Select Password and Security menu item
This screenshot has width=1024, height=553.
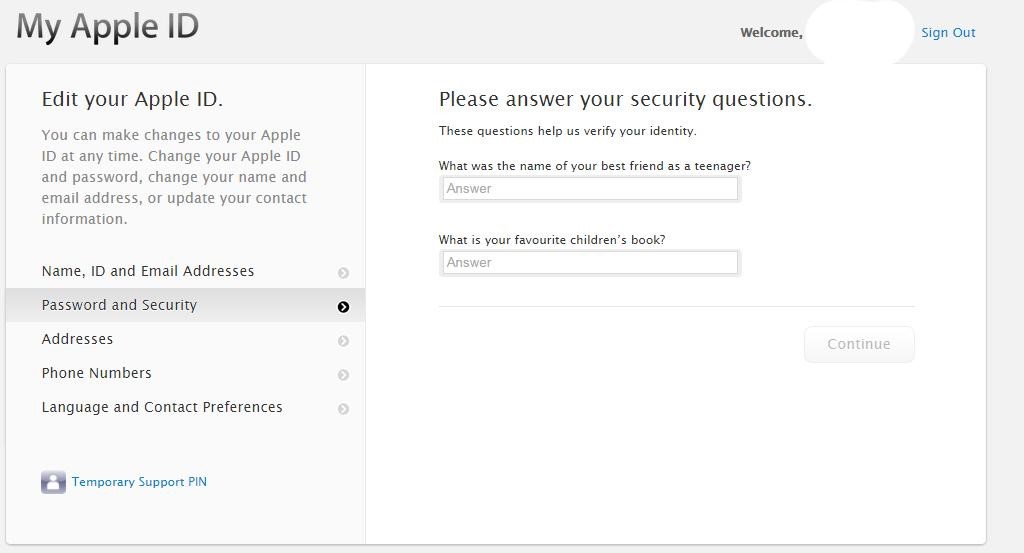click(185, 305)
